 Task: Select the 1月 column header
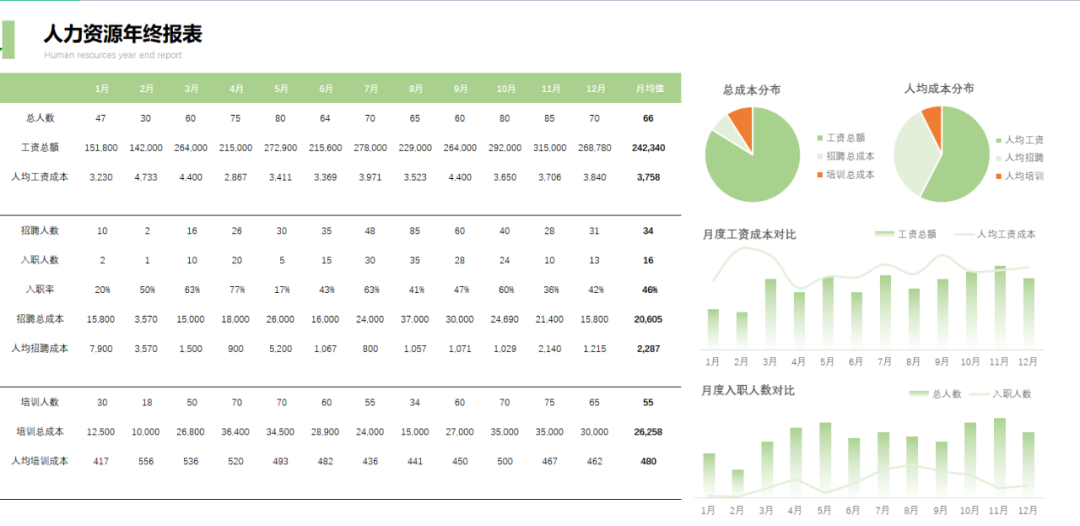(101, 89)
